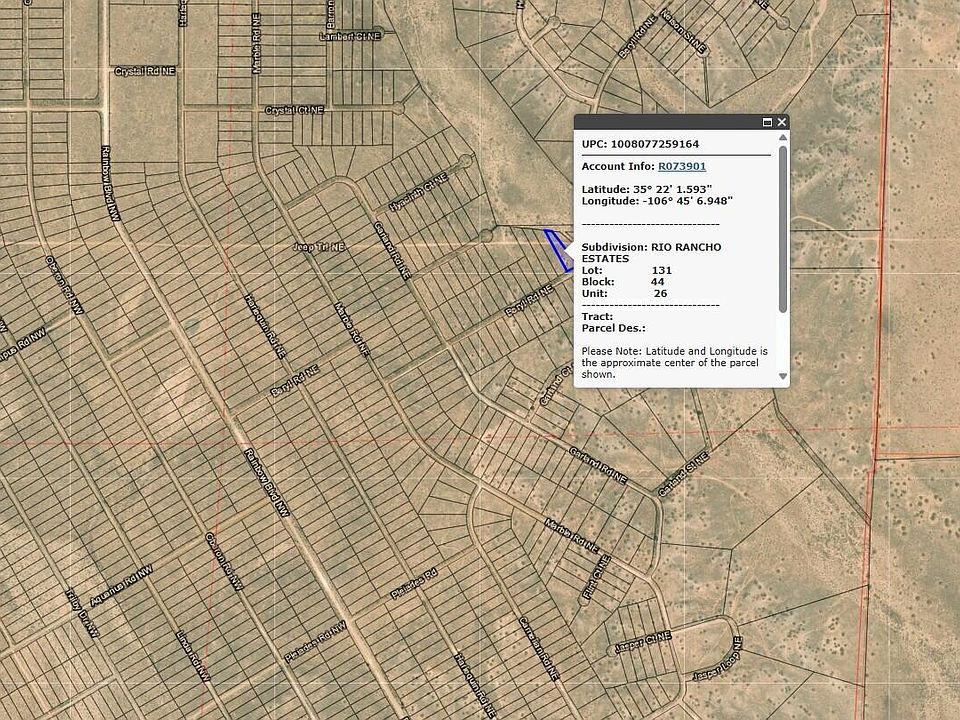The height and width of the screenshot is (720, 960).
Task: Click the Parcel Des. field label
Action: pyautogui.click(x=613, y=329)
